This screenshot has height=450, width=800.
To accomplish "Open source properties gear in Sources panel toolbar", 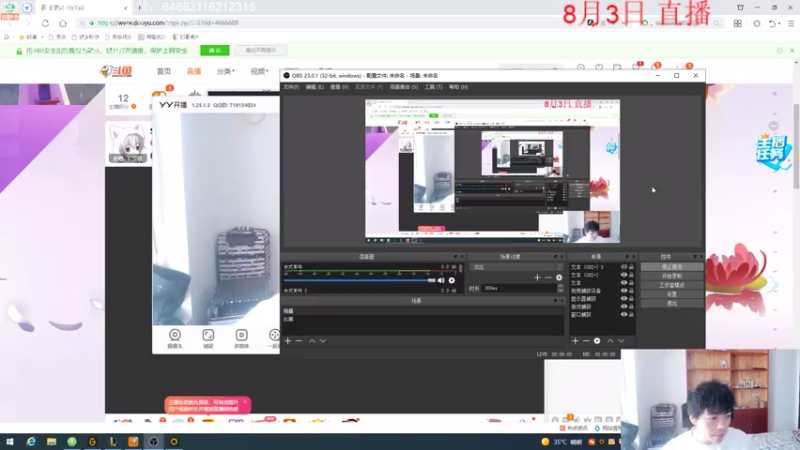I will pos(597,341).
